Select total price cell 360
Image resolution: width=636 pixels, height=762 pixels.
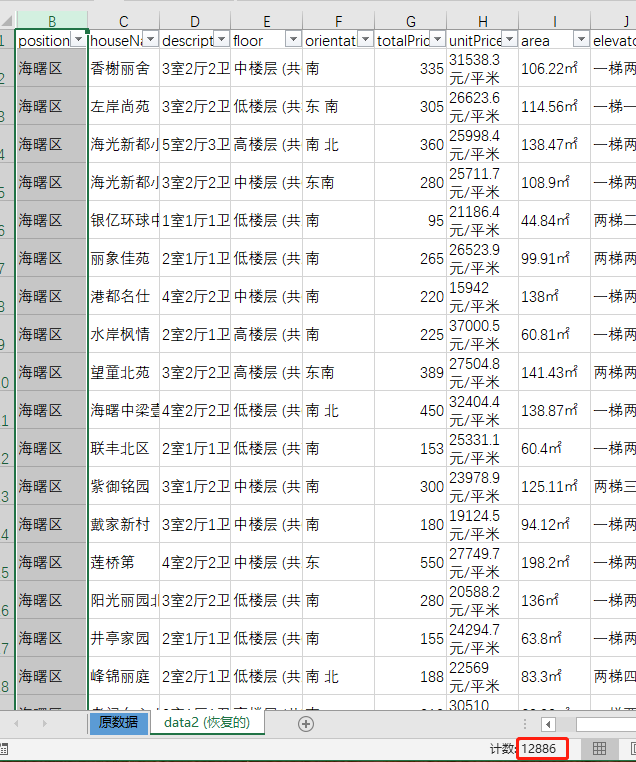[411, 144]
